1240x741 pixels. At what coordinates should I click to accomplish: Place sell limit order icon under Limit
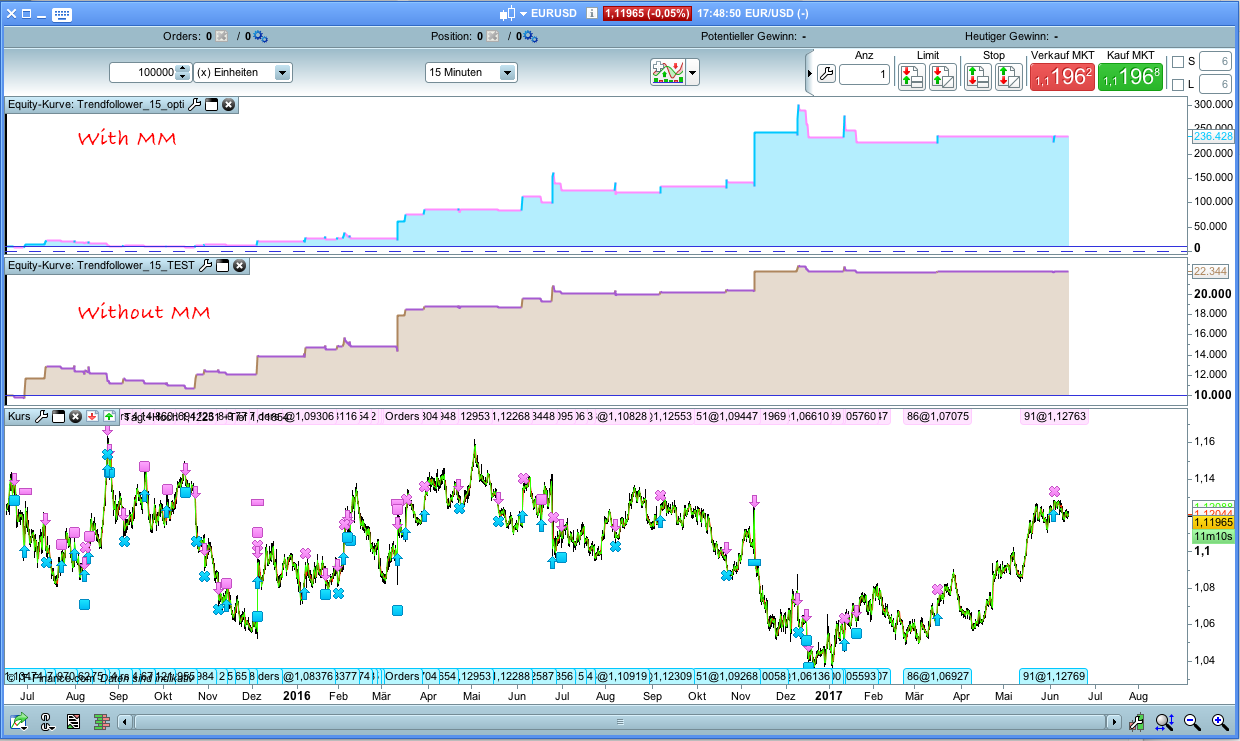[943, 77]
